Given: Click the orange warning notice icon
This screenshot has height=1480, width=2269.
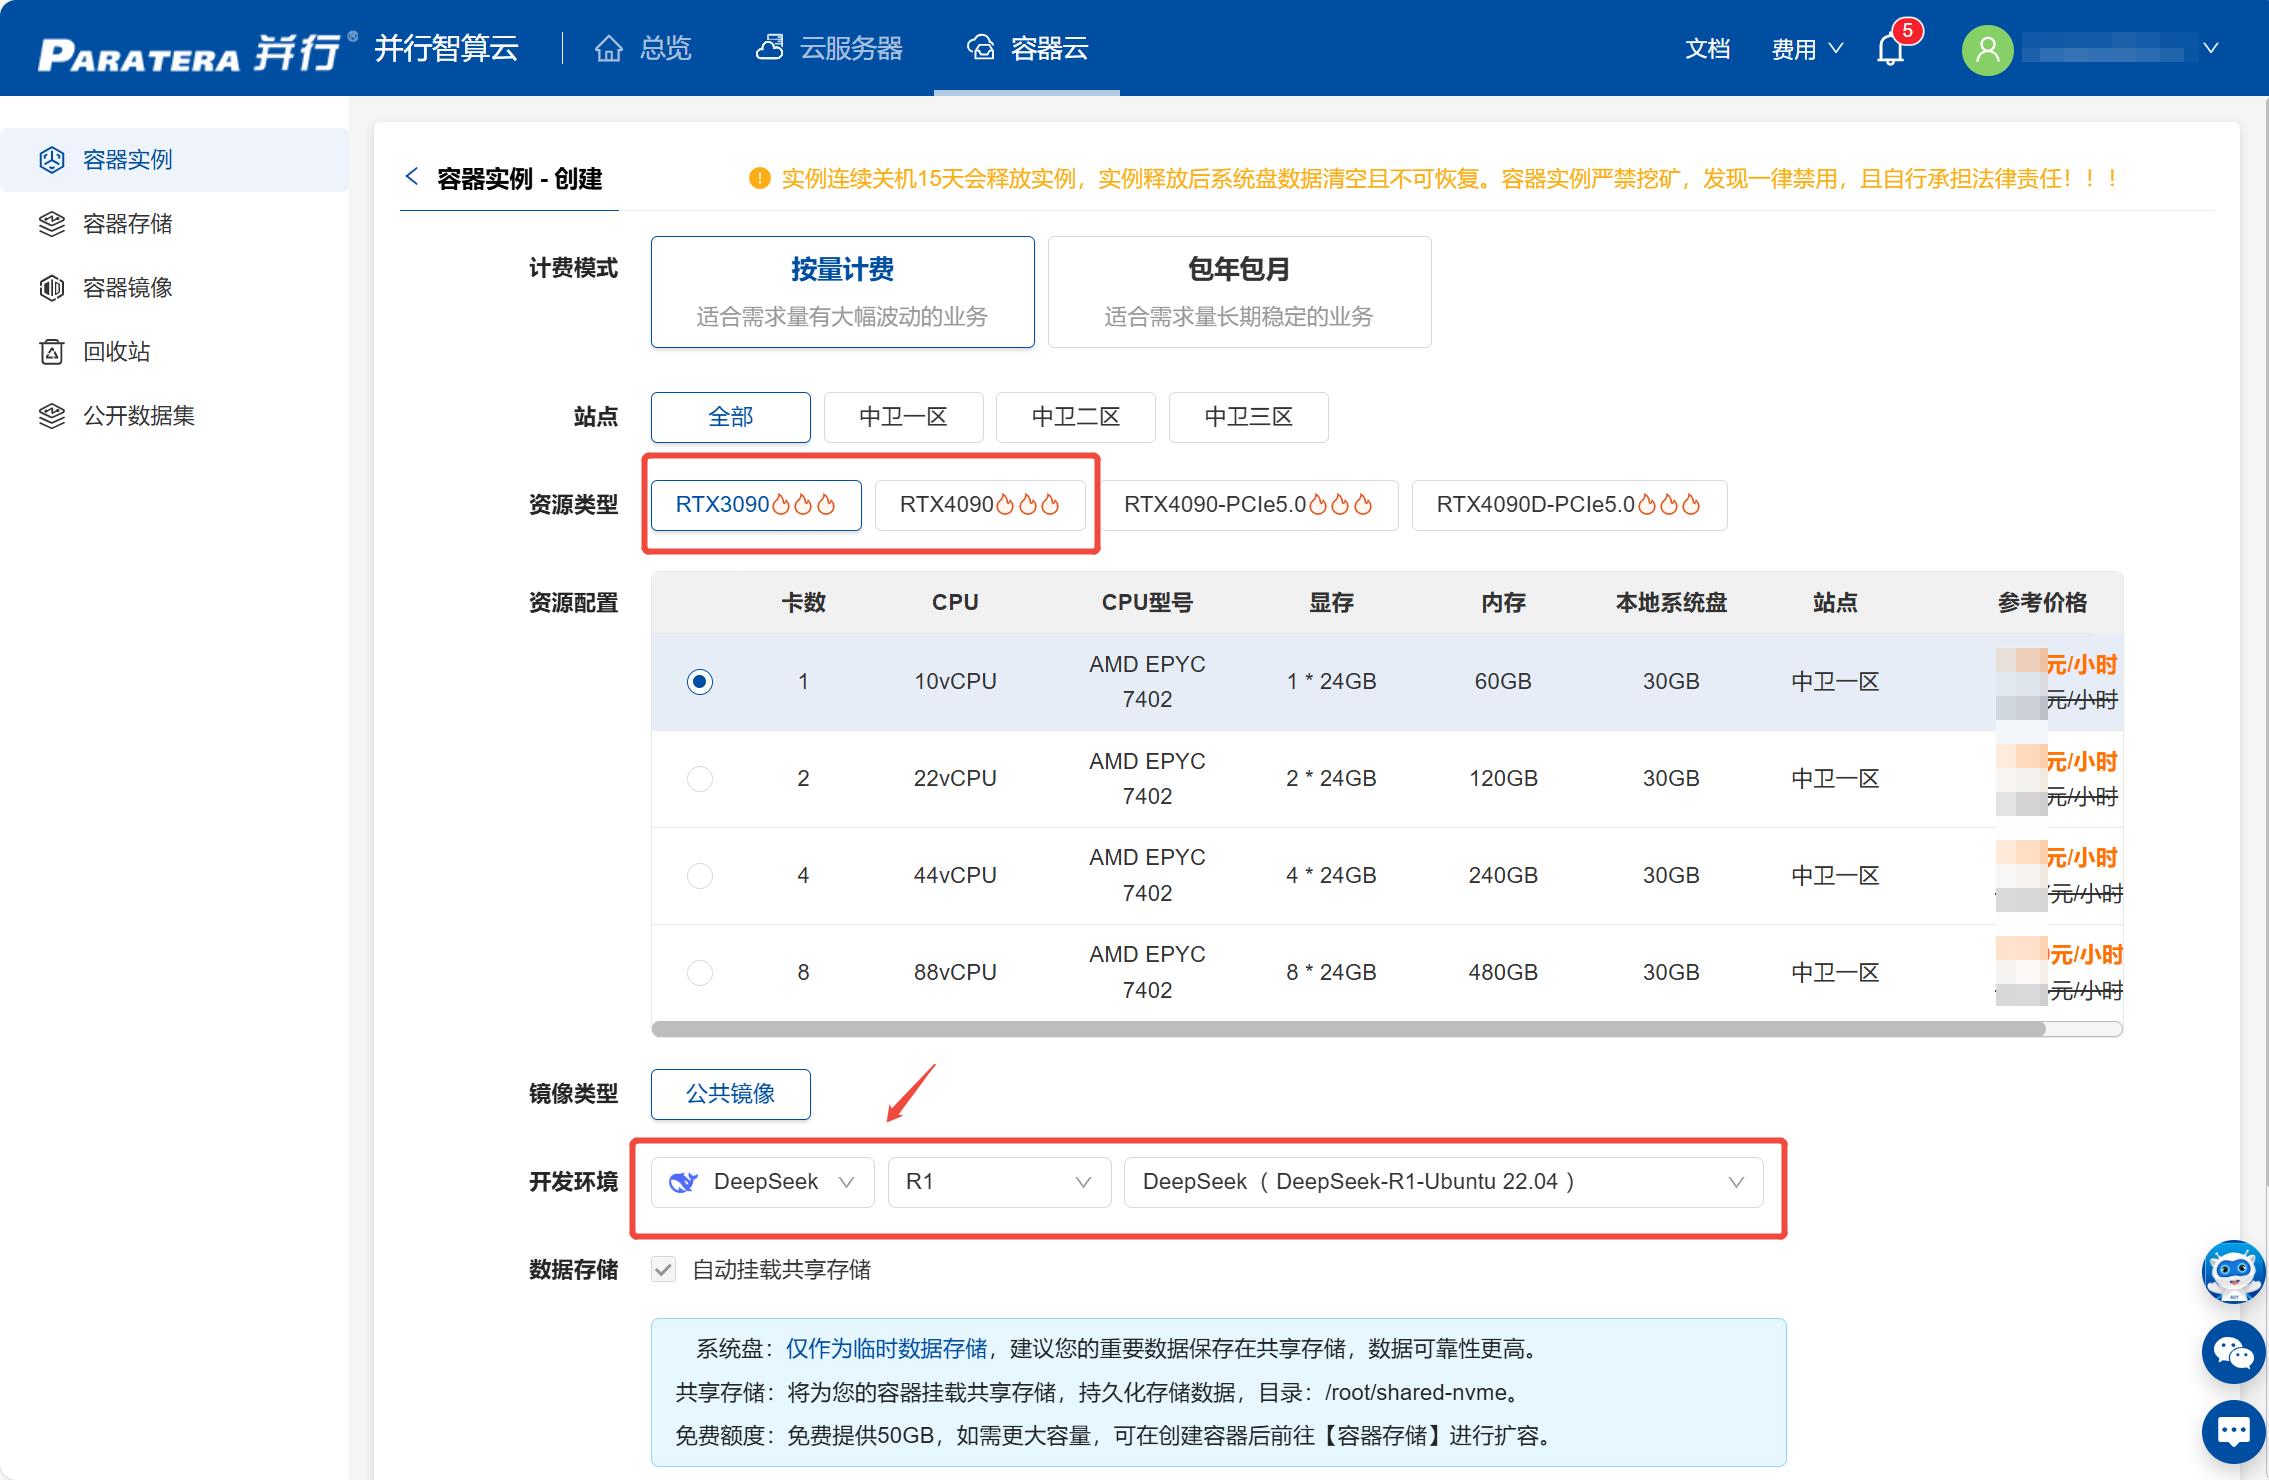Looking at the screenshot, I should [x=760, y=179].
